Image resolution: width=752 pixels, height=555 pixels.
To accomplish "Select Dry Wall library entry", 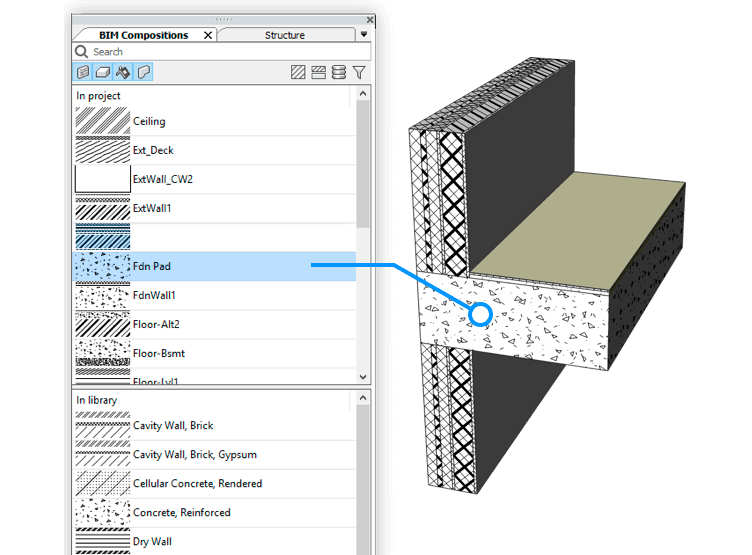I will 214,541.
